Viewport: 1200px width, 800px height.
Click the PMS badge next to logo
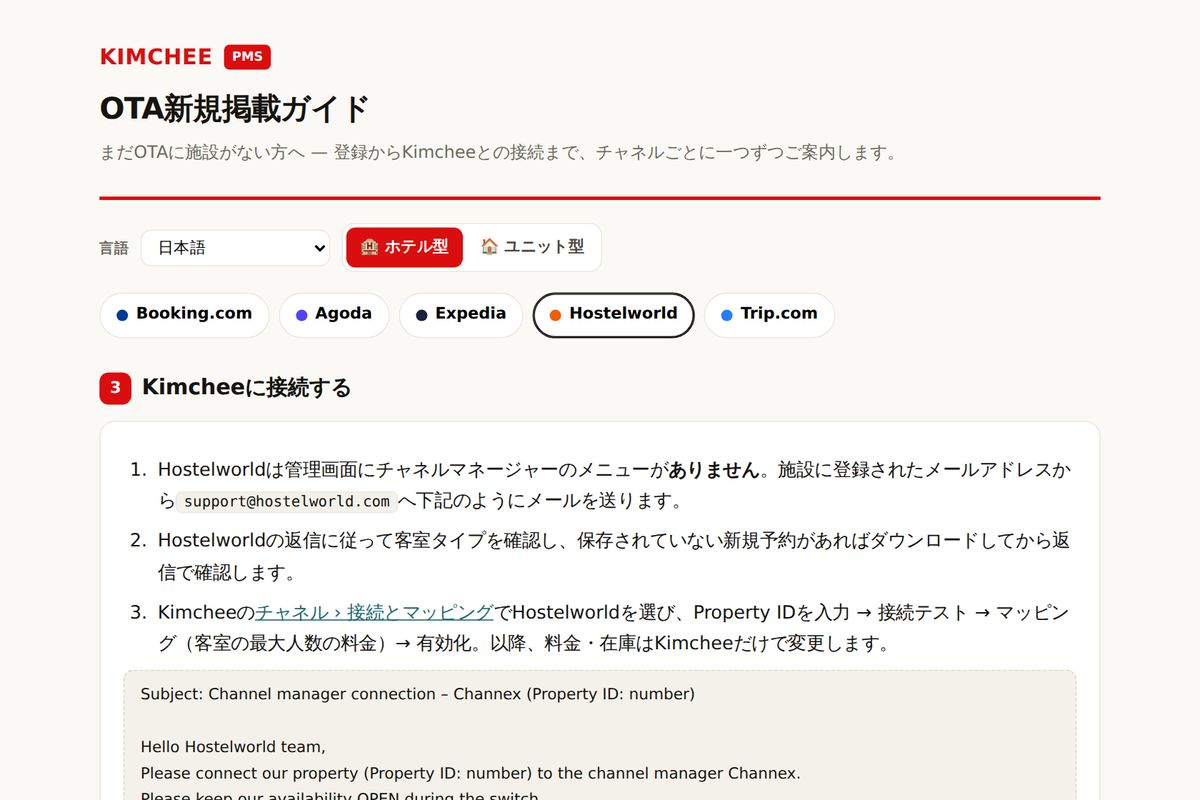click(x=247, y=57)
